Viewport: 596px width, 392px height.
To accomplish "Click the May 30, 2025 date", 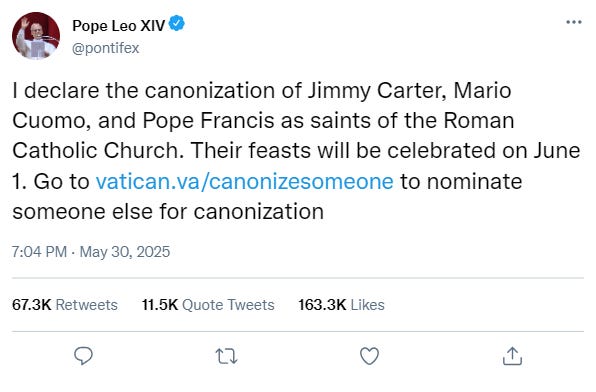I will [125, 252].
